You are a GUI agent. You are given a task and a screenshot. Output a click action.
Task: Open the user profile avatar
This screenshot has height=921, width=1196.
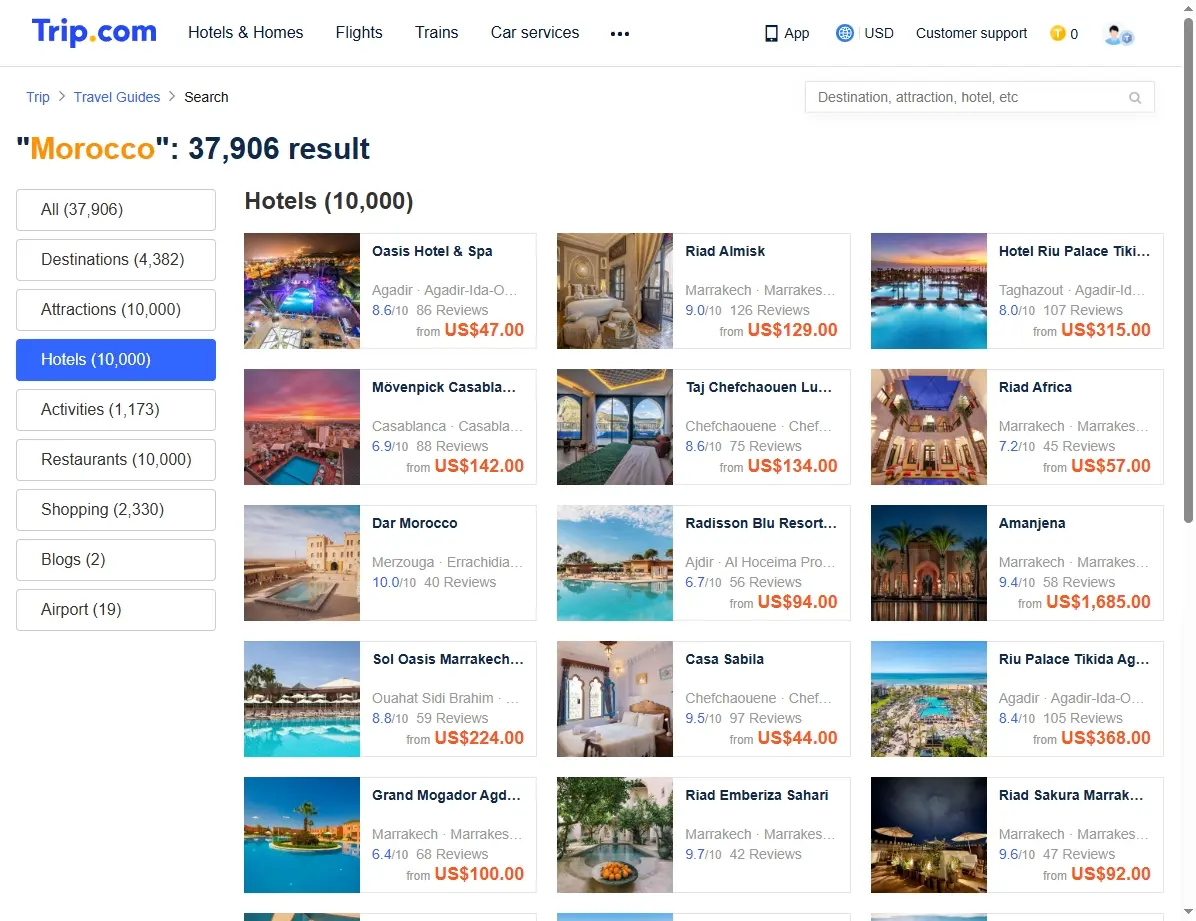1118,34
